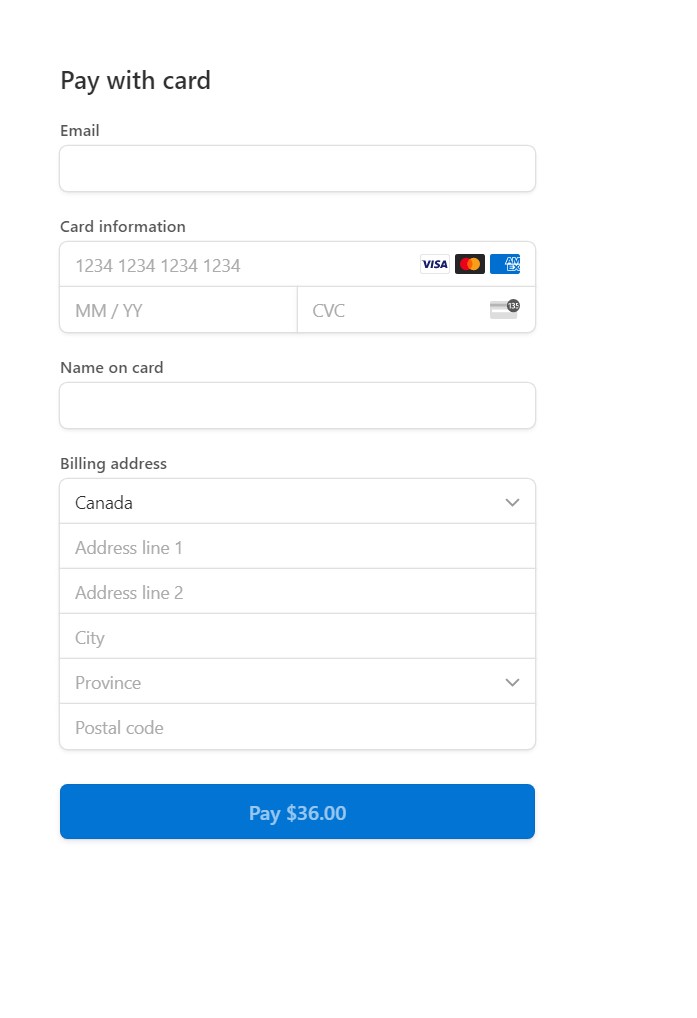Select the Address line 2 field
This screenshot has width=697, height=1018.
(x=297, y=593)
